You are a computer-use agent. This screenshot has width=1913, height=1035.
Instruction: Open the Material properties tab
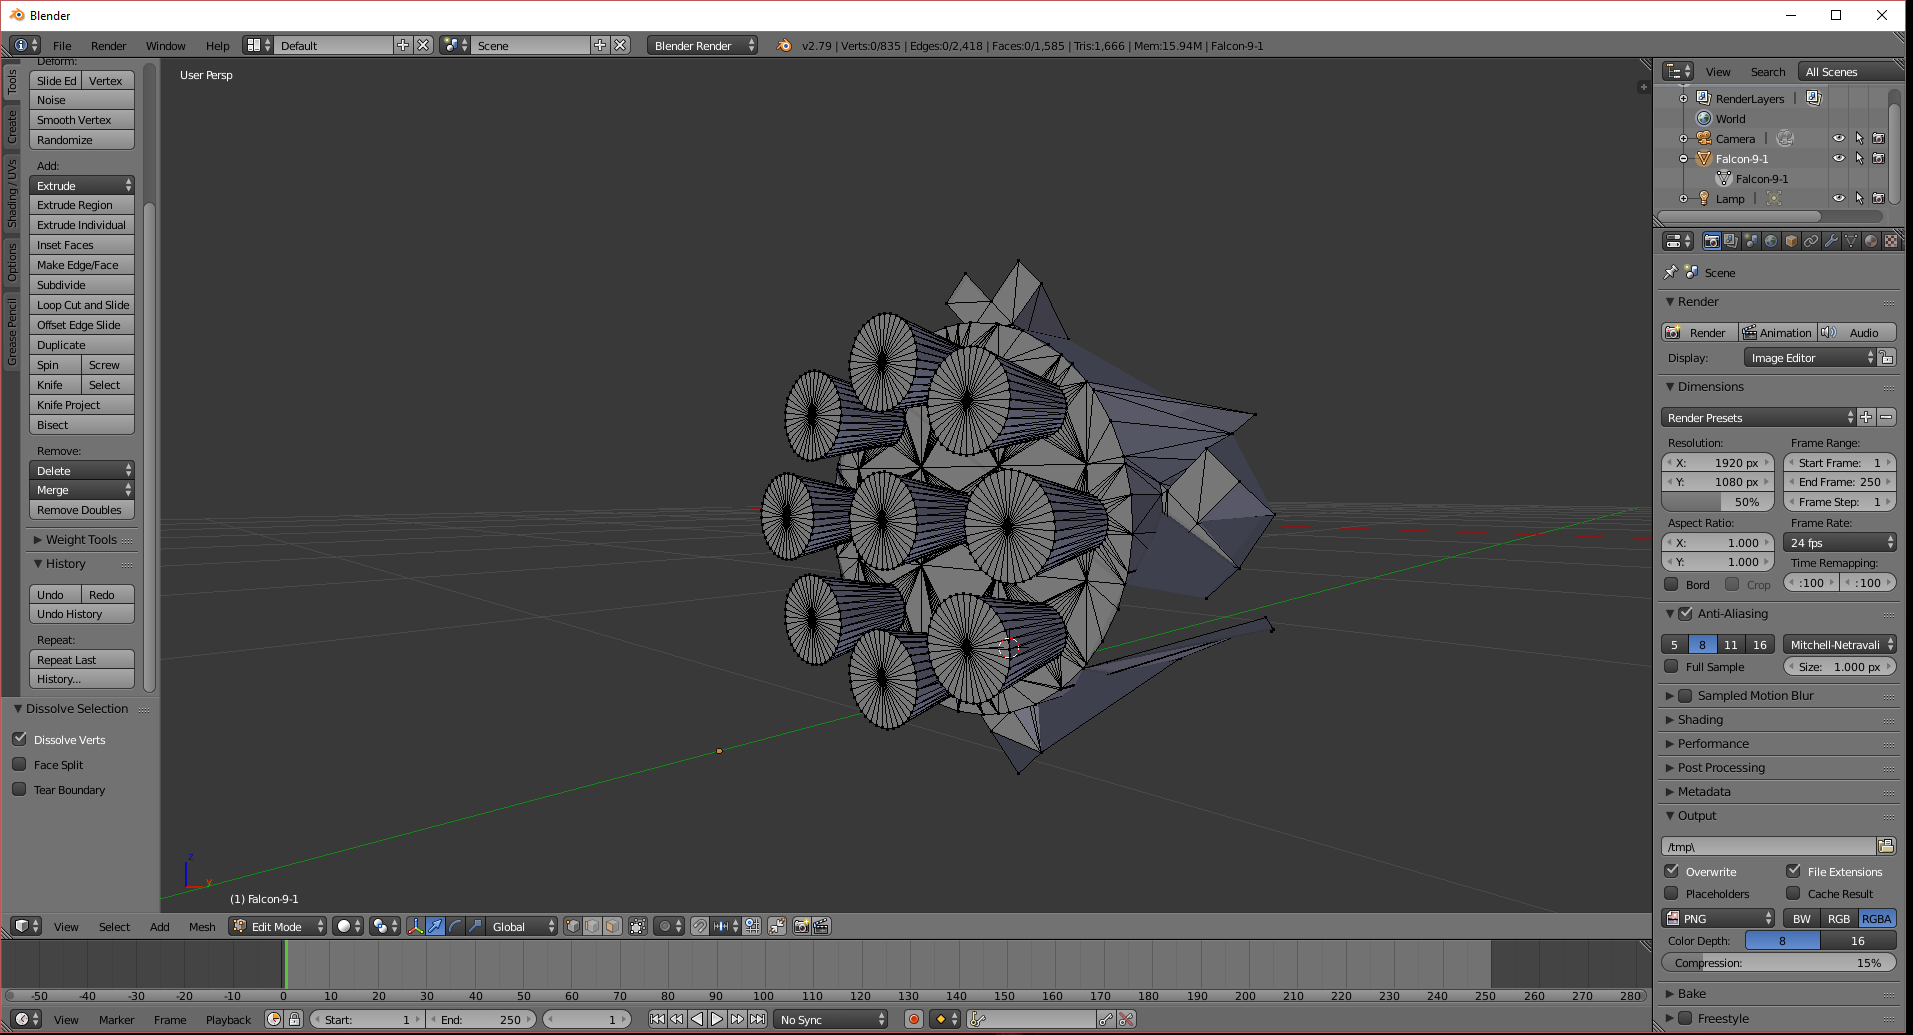[x=1871, y=241]
